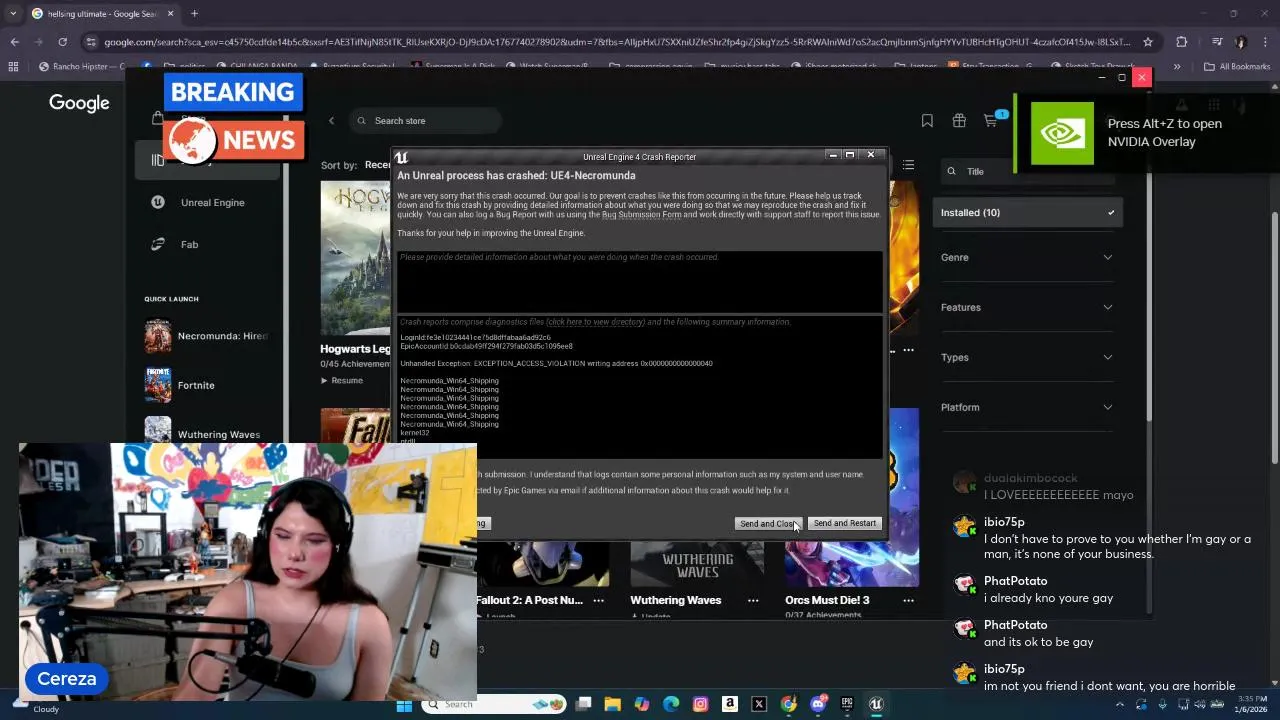Open Chrome tab search dropdown arrow
This screenshot has height=720, width=1280.
click(13, 13)
